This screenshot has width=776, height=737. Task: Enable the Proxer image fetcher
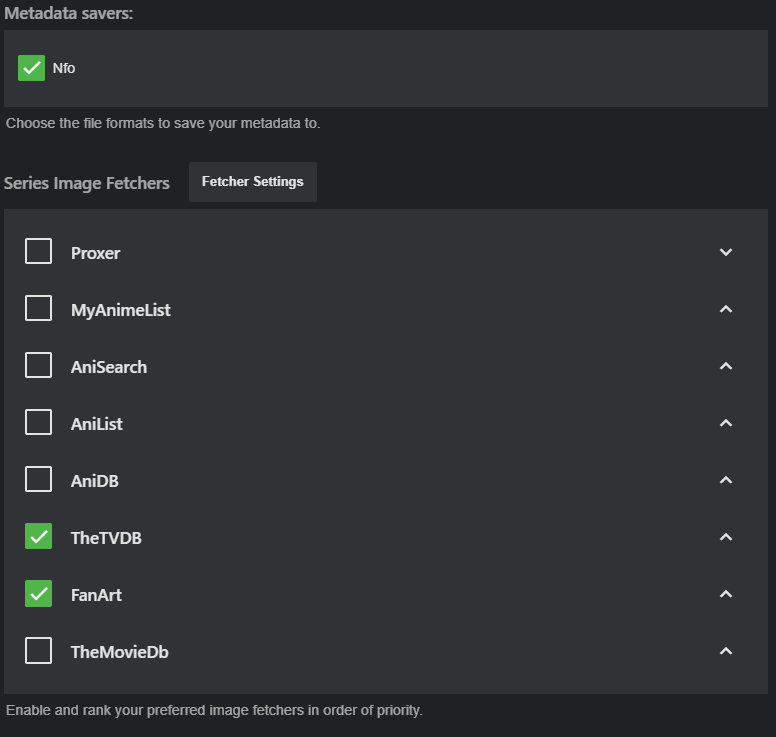pos(38,252)
